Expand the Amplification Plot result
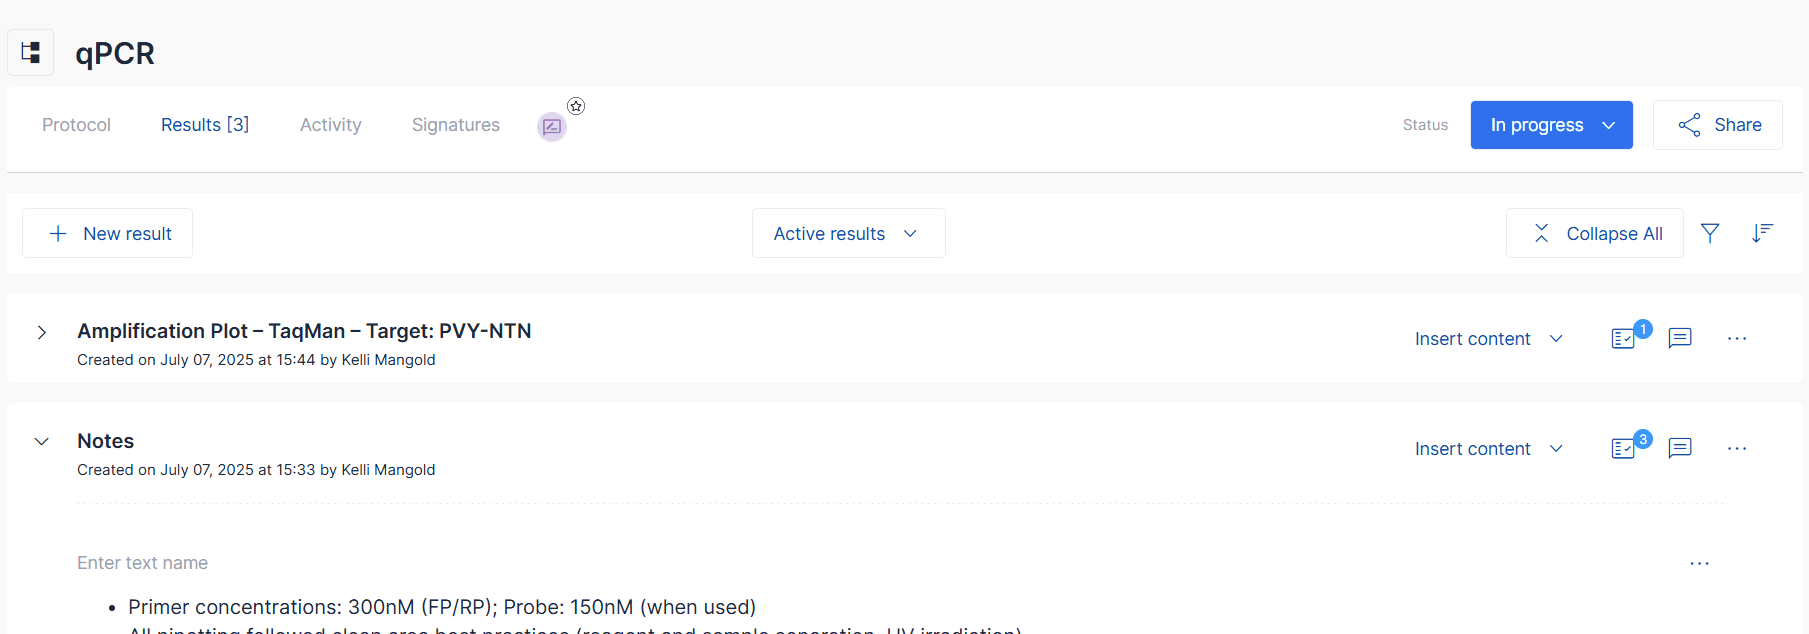The image size is (1809, 634). click(42, 332)
